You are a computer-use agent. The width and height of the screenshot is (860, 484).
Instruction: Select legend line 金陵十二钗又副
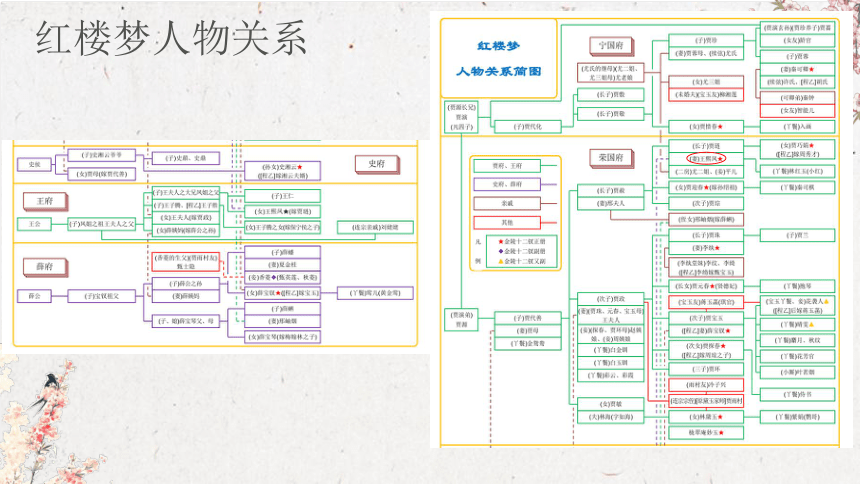point(522,261)
